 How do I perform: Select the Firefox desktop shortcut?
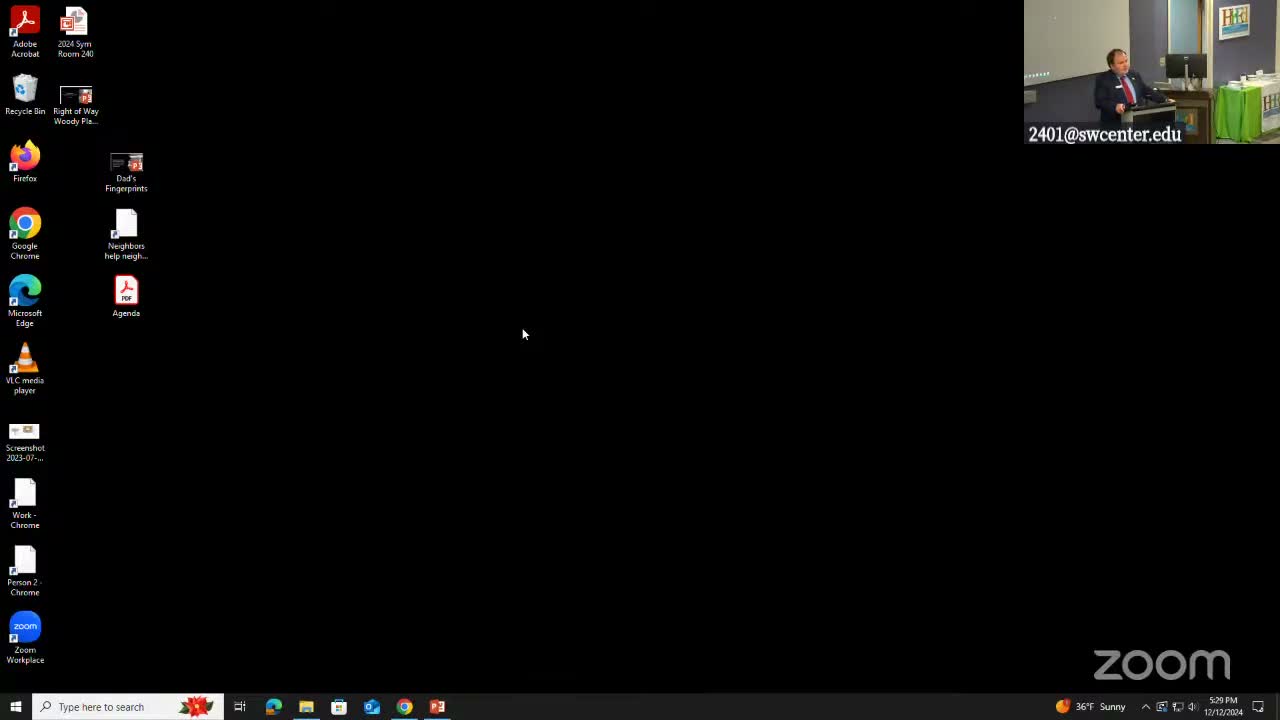(x=25, y=162)
